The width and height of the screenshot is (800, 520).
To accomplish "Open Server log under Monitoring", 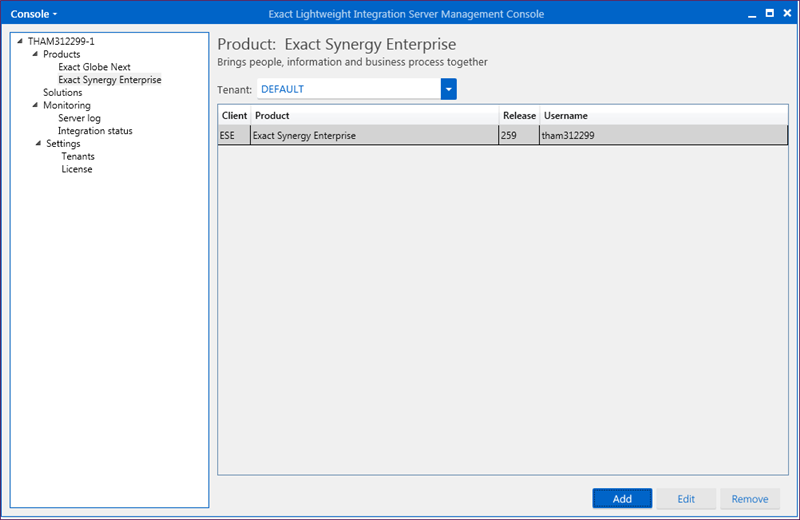I will click(80, 118).
